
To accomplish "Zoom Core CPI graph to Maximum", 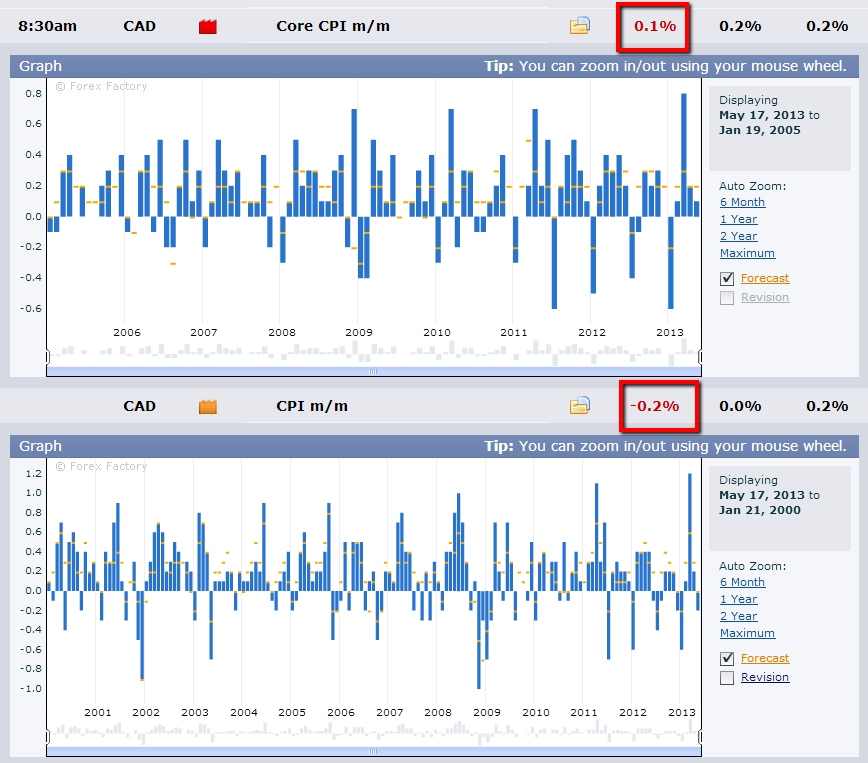I will click(747, 253).
